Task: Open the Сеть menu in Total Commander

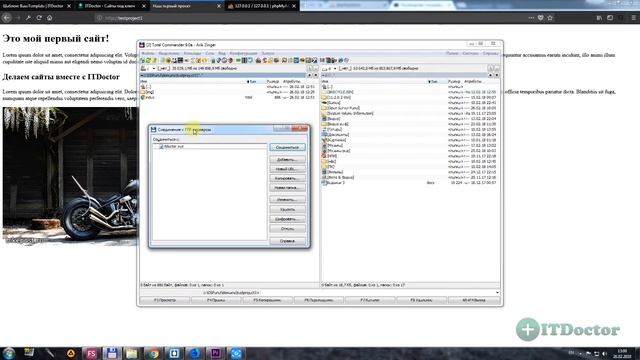Action: click(210, 53)
